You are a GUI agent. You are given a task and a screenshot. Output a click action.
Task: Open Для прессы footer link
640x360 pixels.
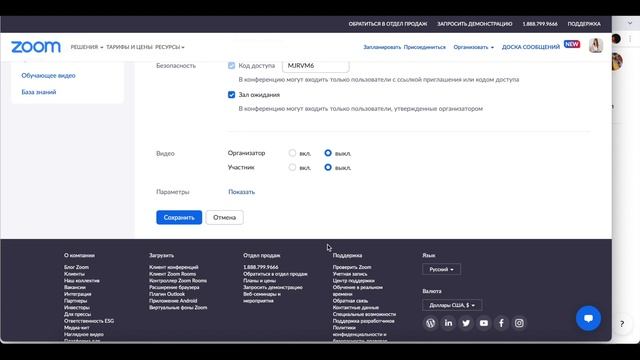coord(78,314)
